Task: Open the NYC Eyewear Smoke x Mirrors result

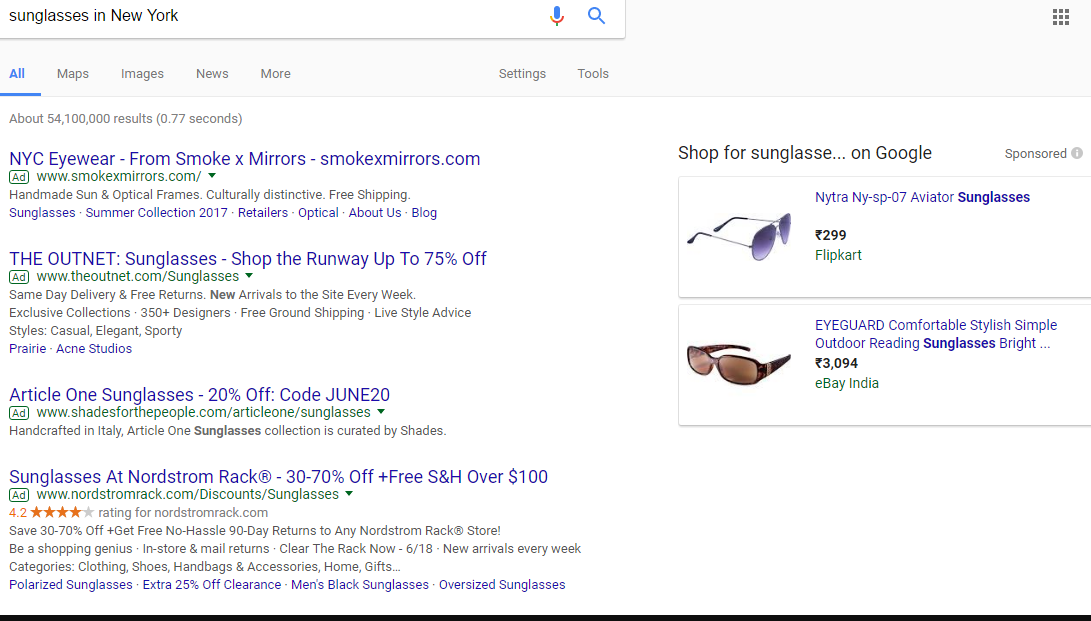Action: (x=244, y=158)
